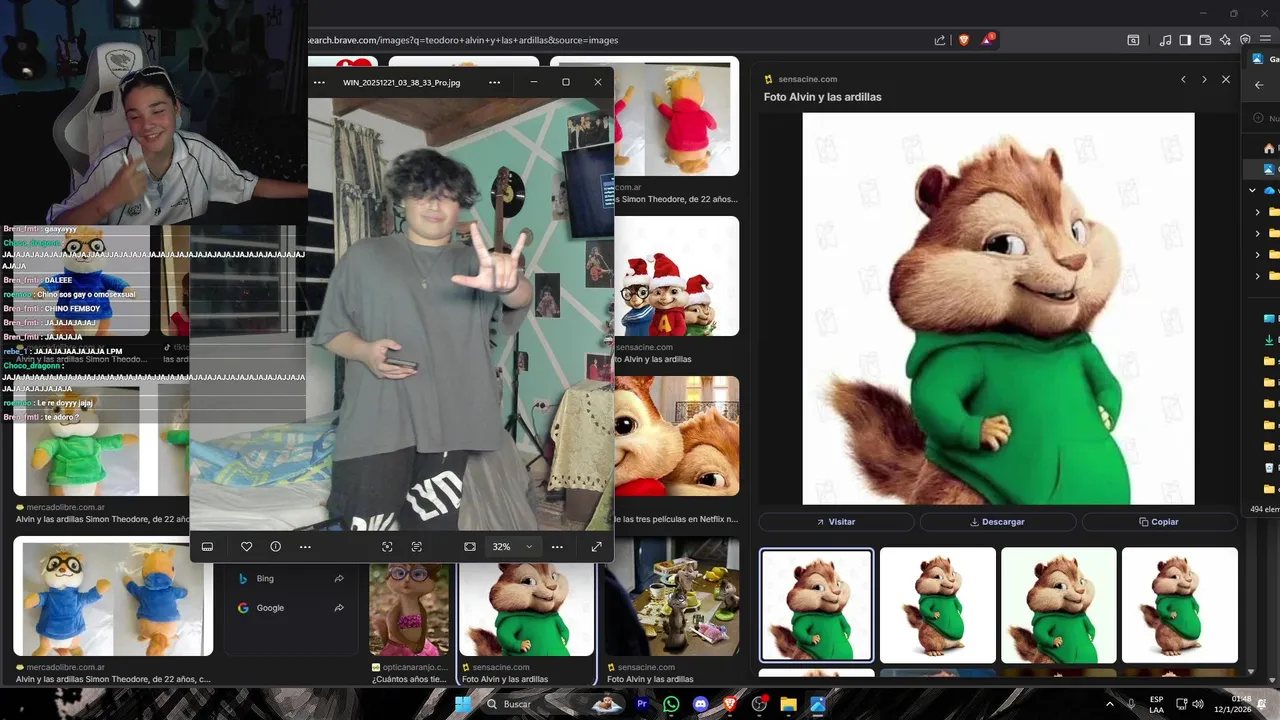
Task: Open the chipmunks with Santa hats image result
Action: point(676,277)
